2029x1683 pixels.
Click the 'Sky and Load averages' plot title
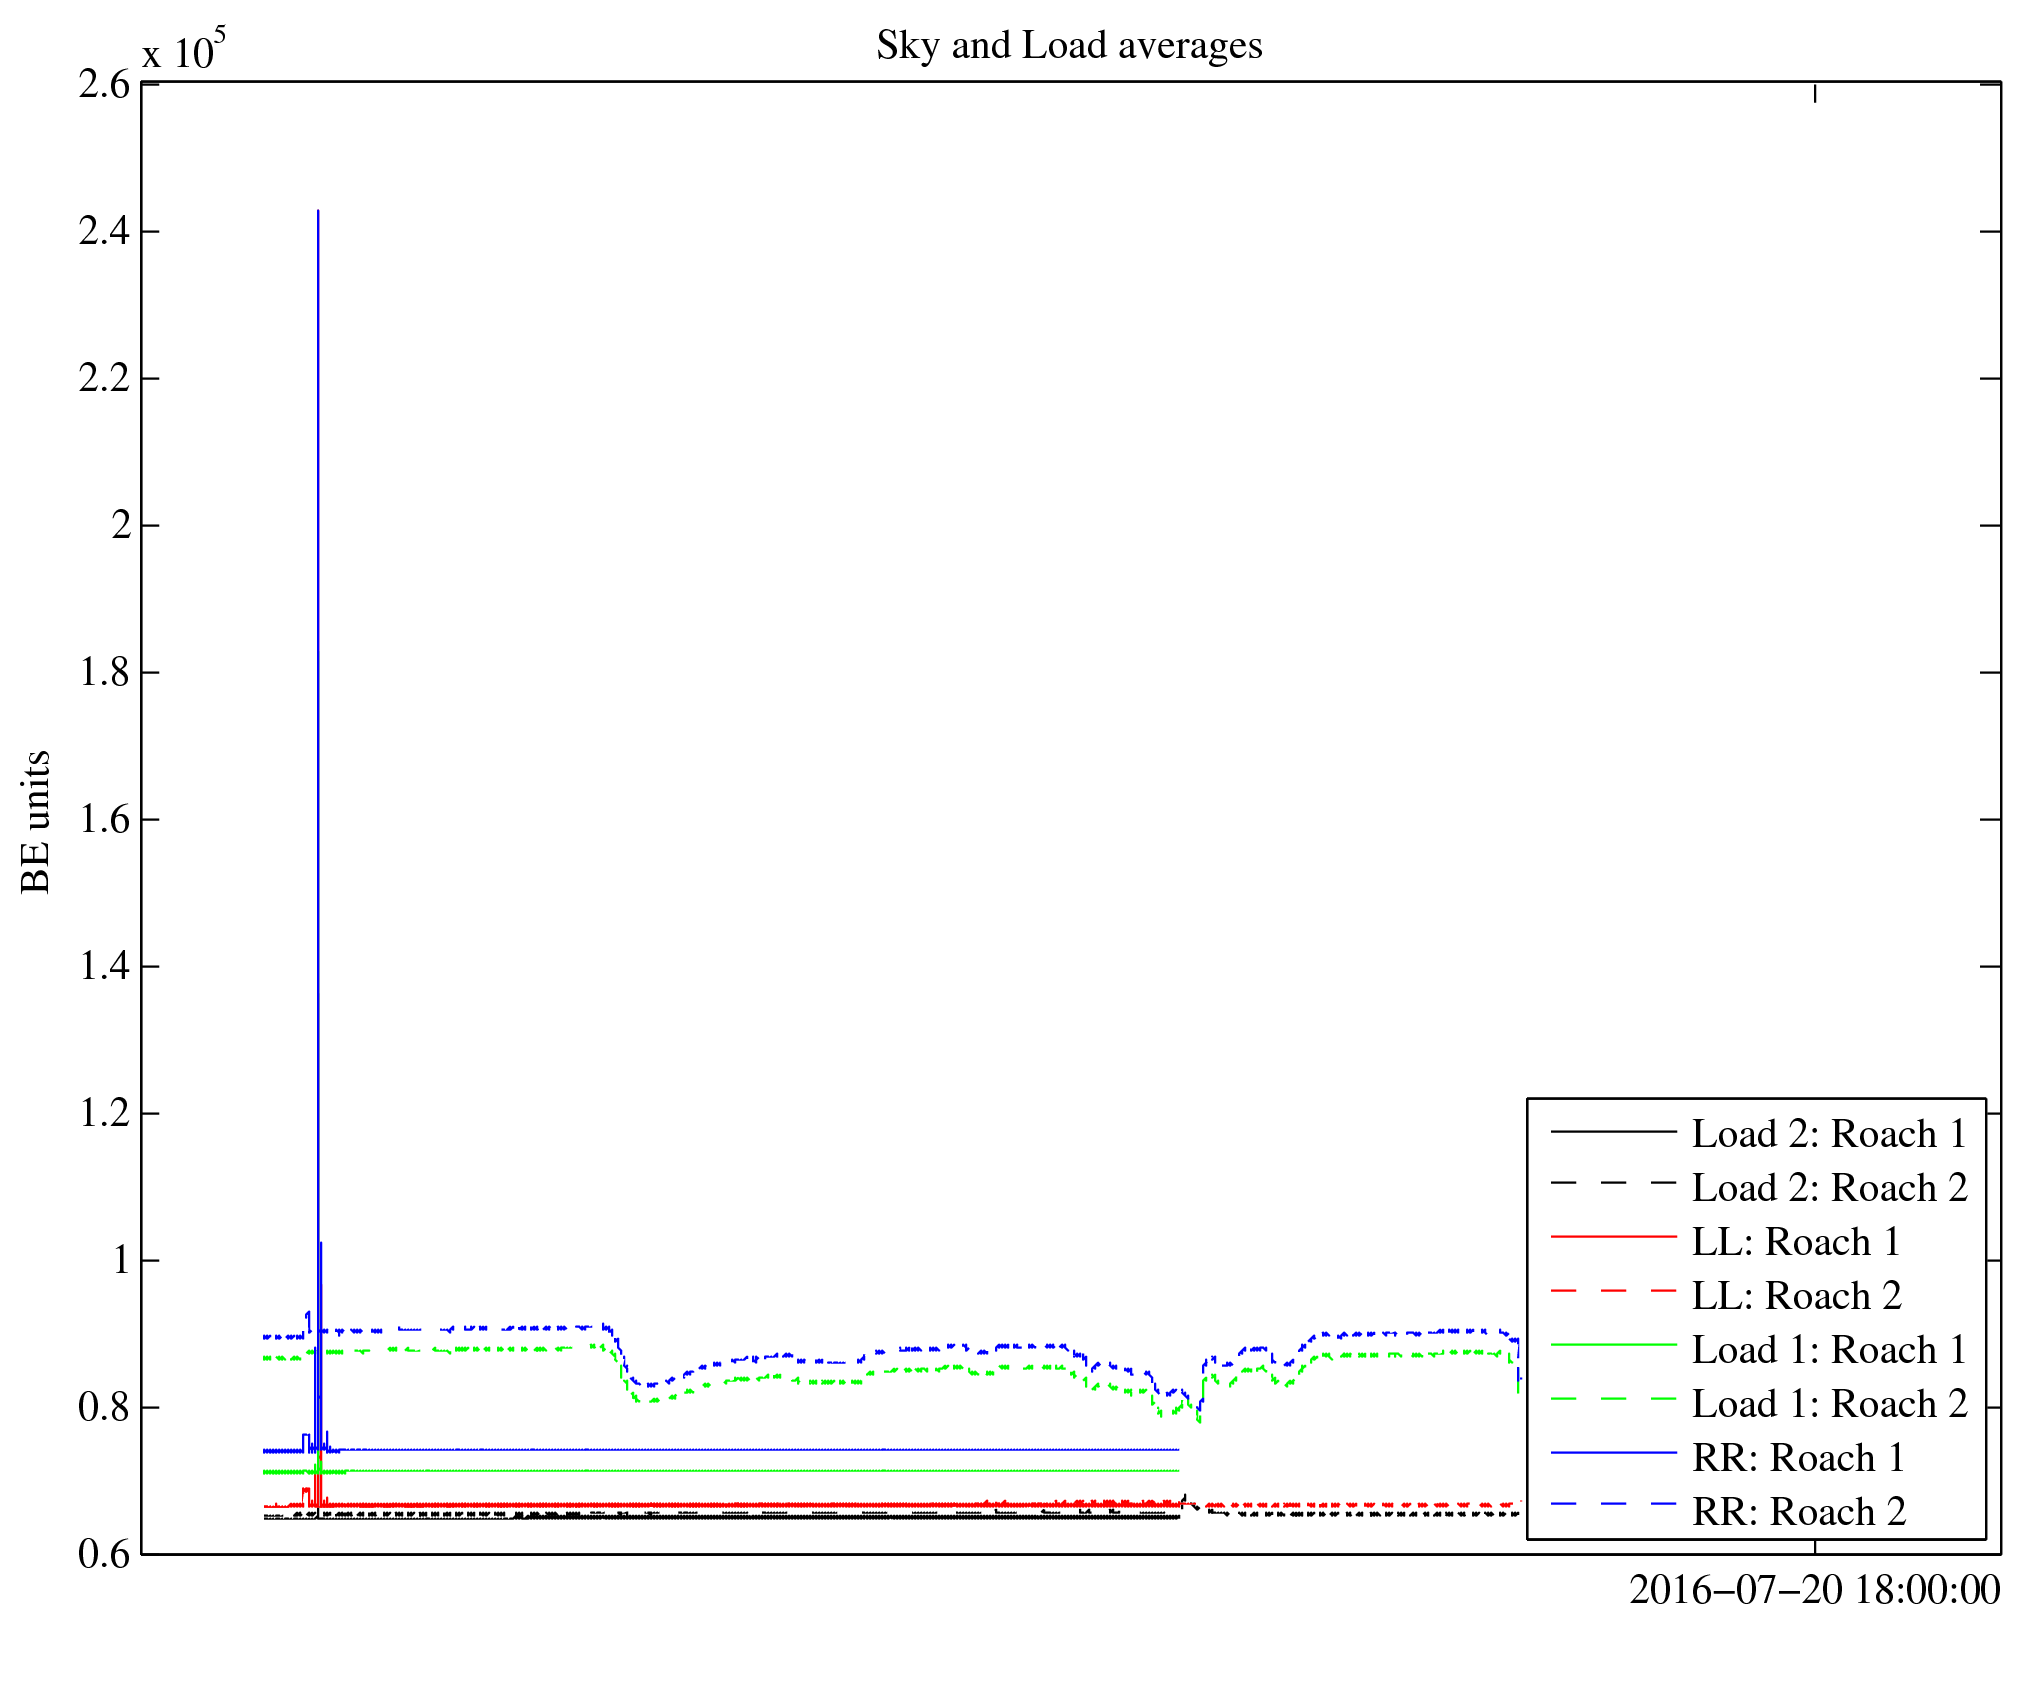1068,46
